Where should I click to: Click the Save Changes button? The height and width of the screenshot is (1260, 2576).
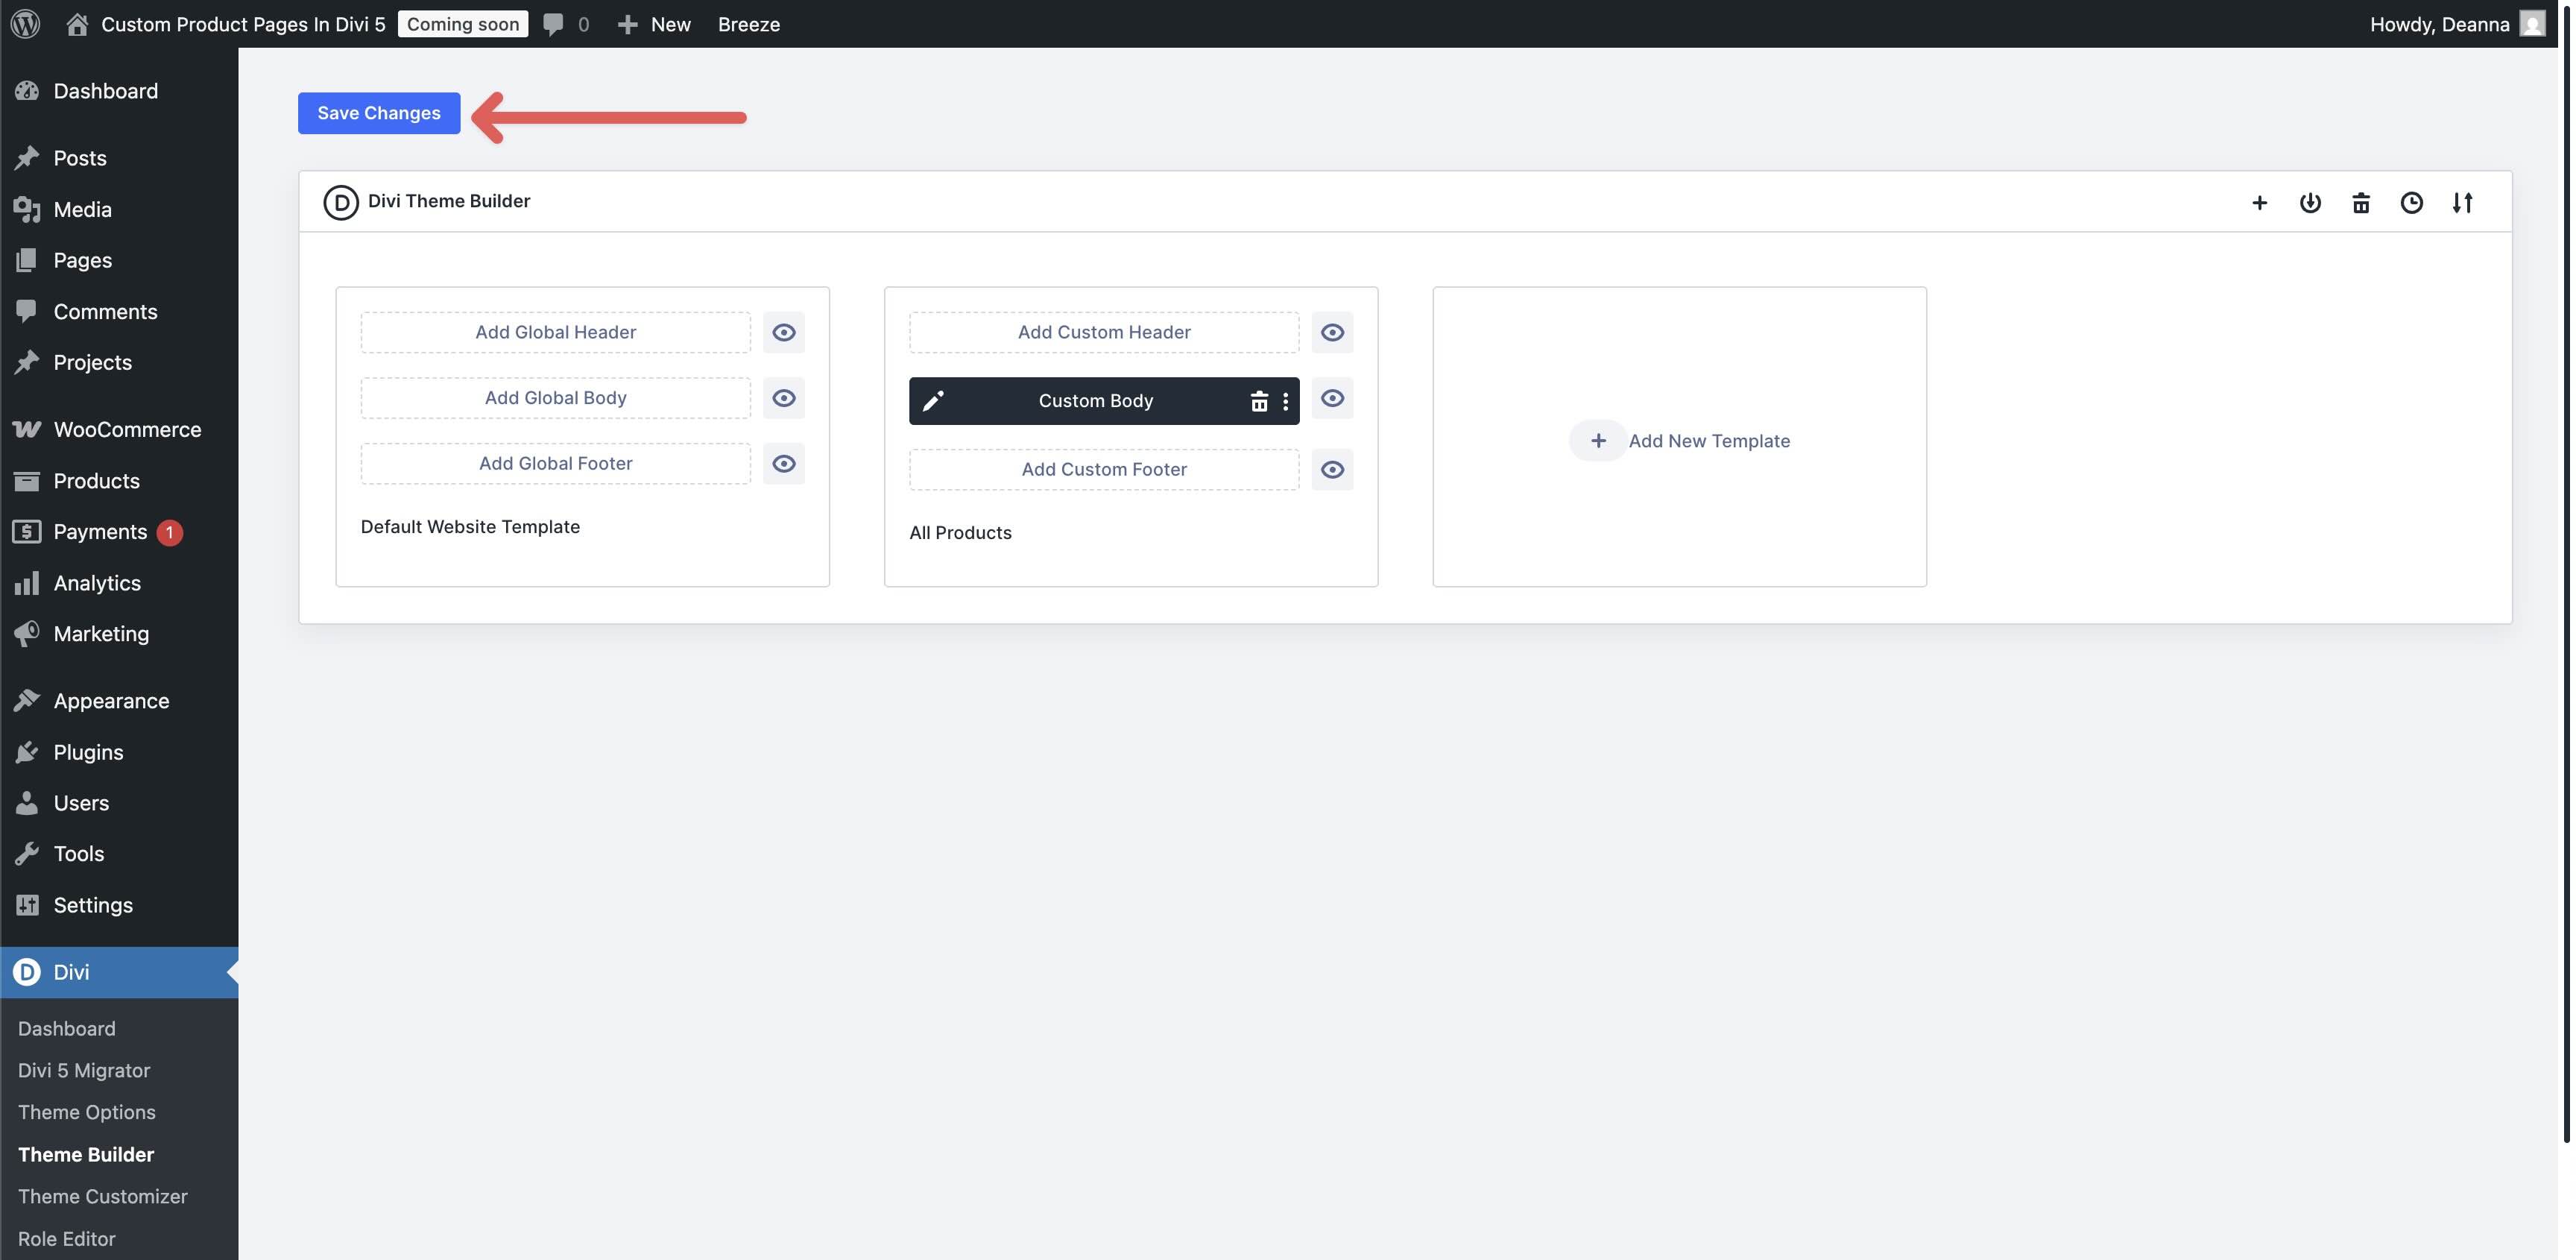click(x=378, y=113)
